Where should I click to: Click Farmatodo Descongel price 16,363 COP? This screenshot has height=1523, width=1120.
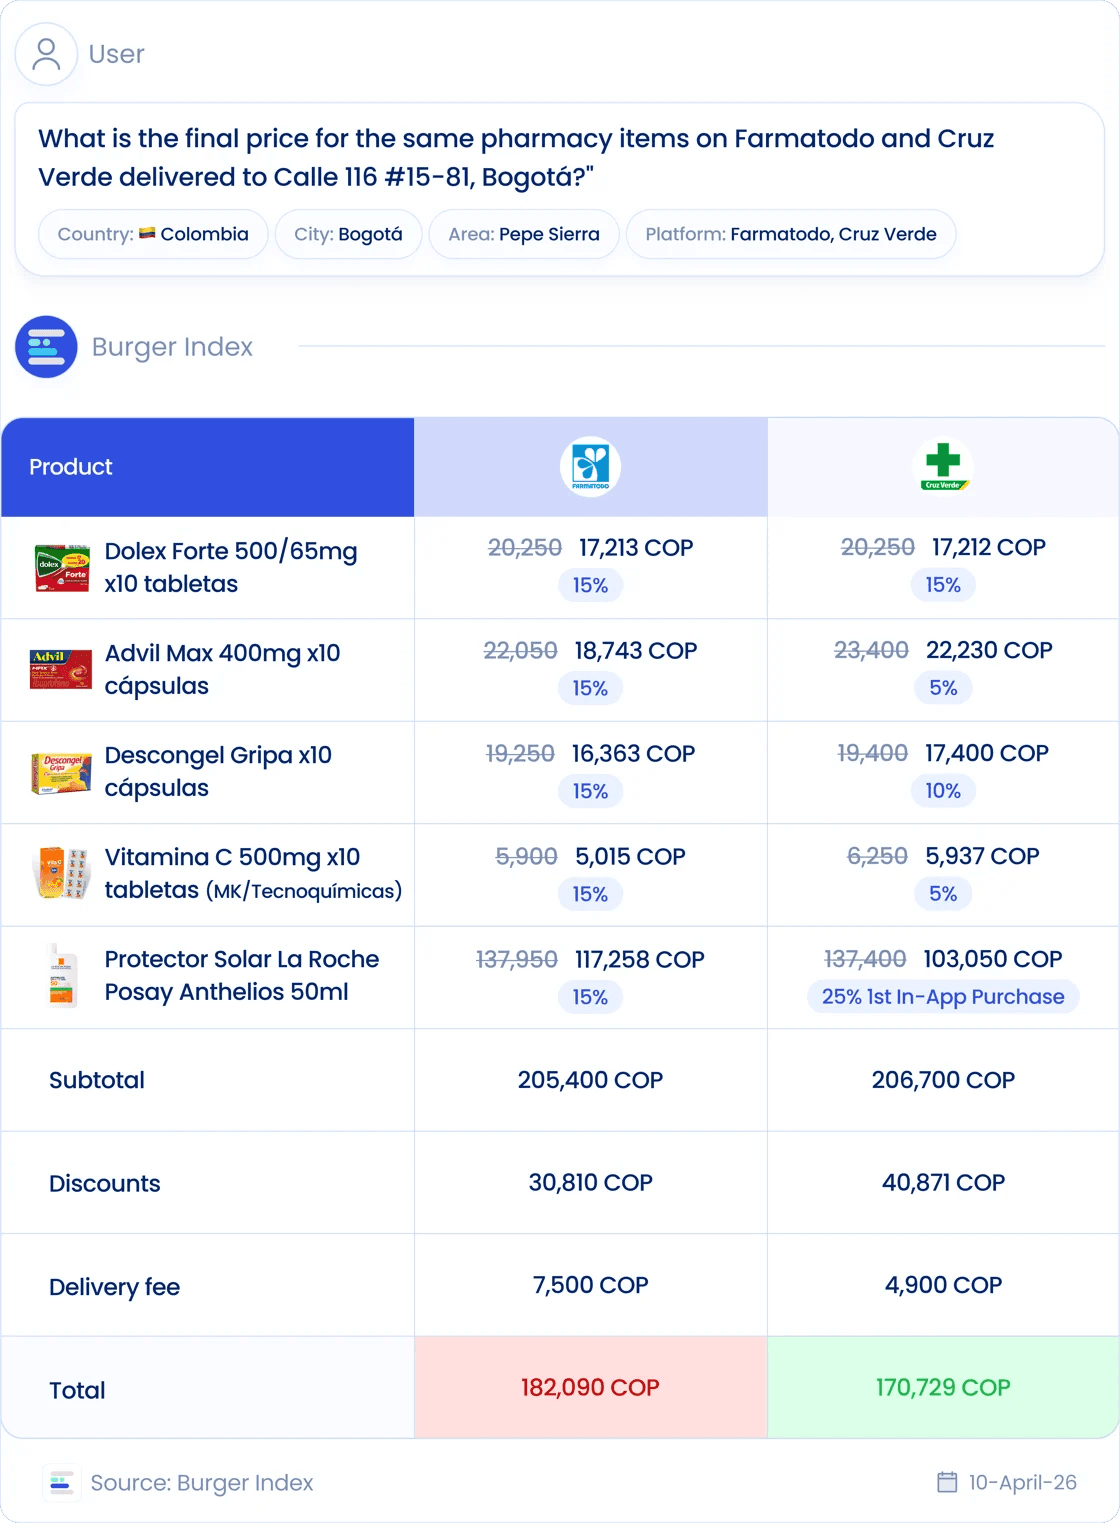point(633,754)
